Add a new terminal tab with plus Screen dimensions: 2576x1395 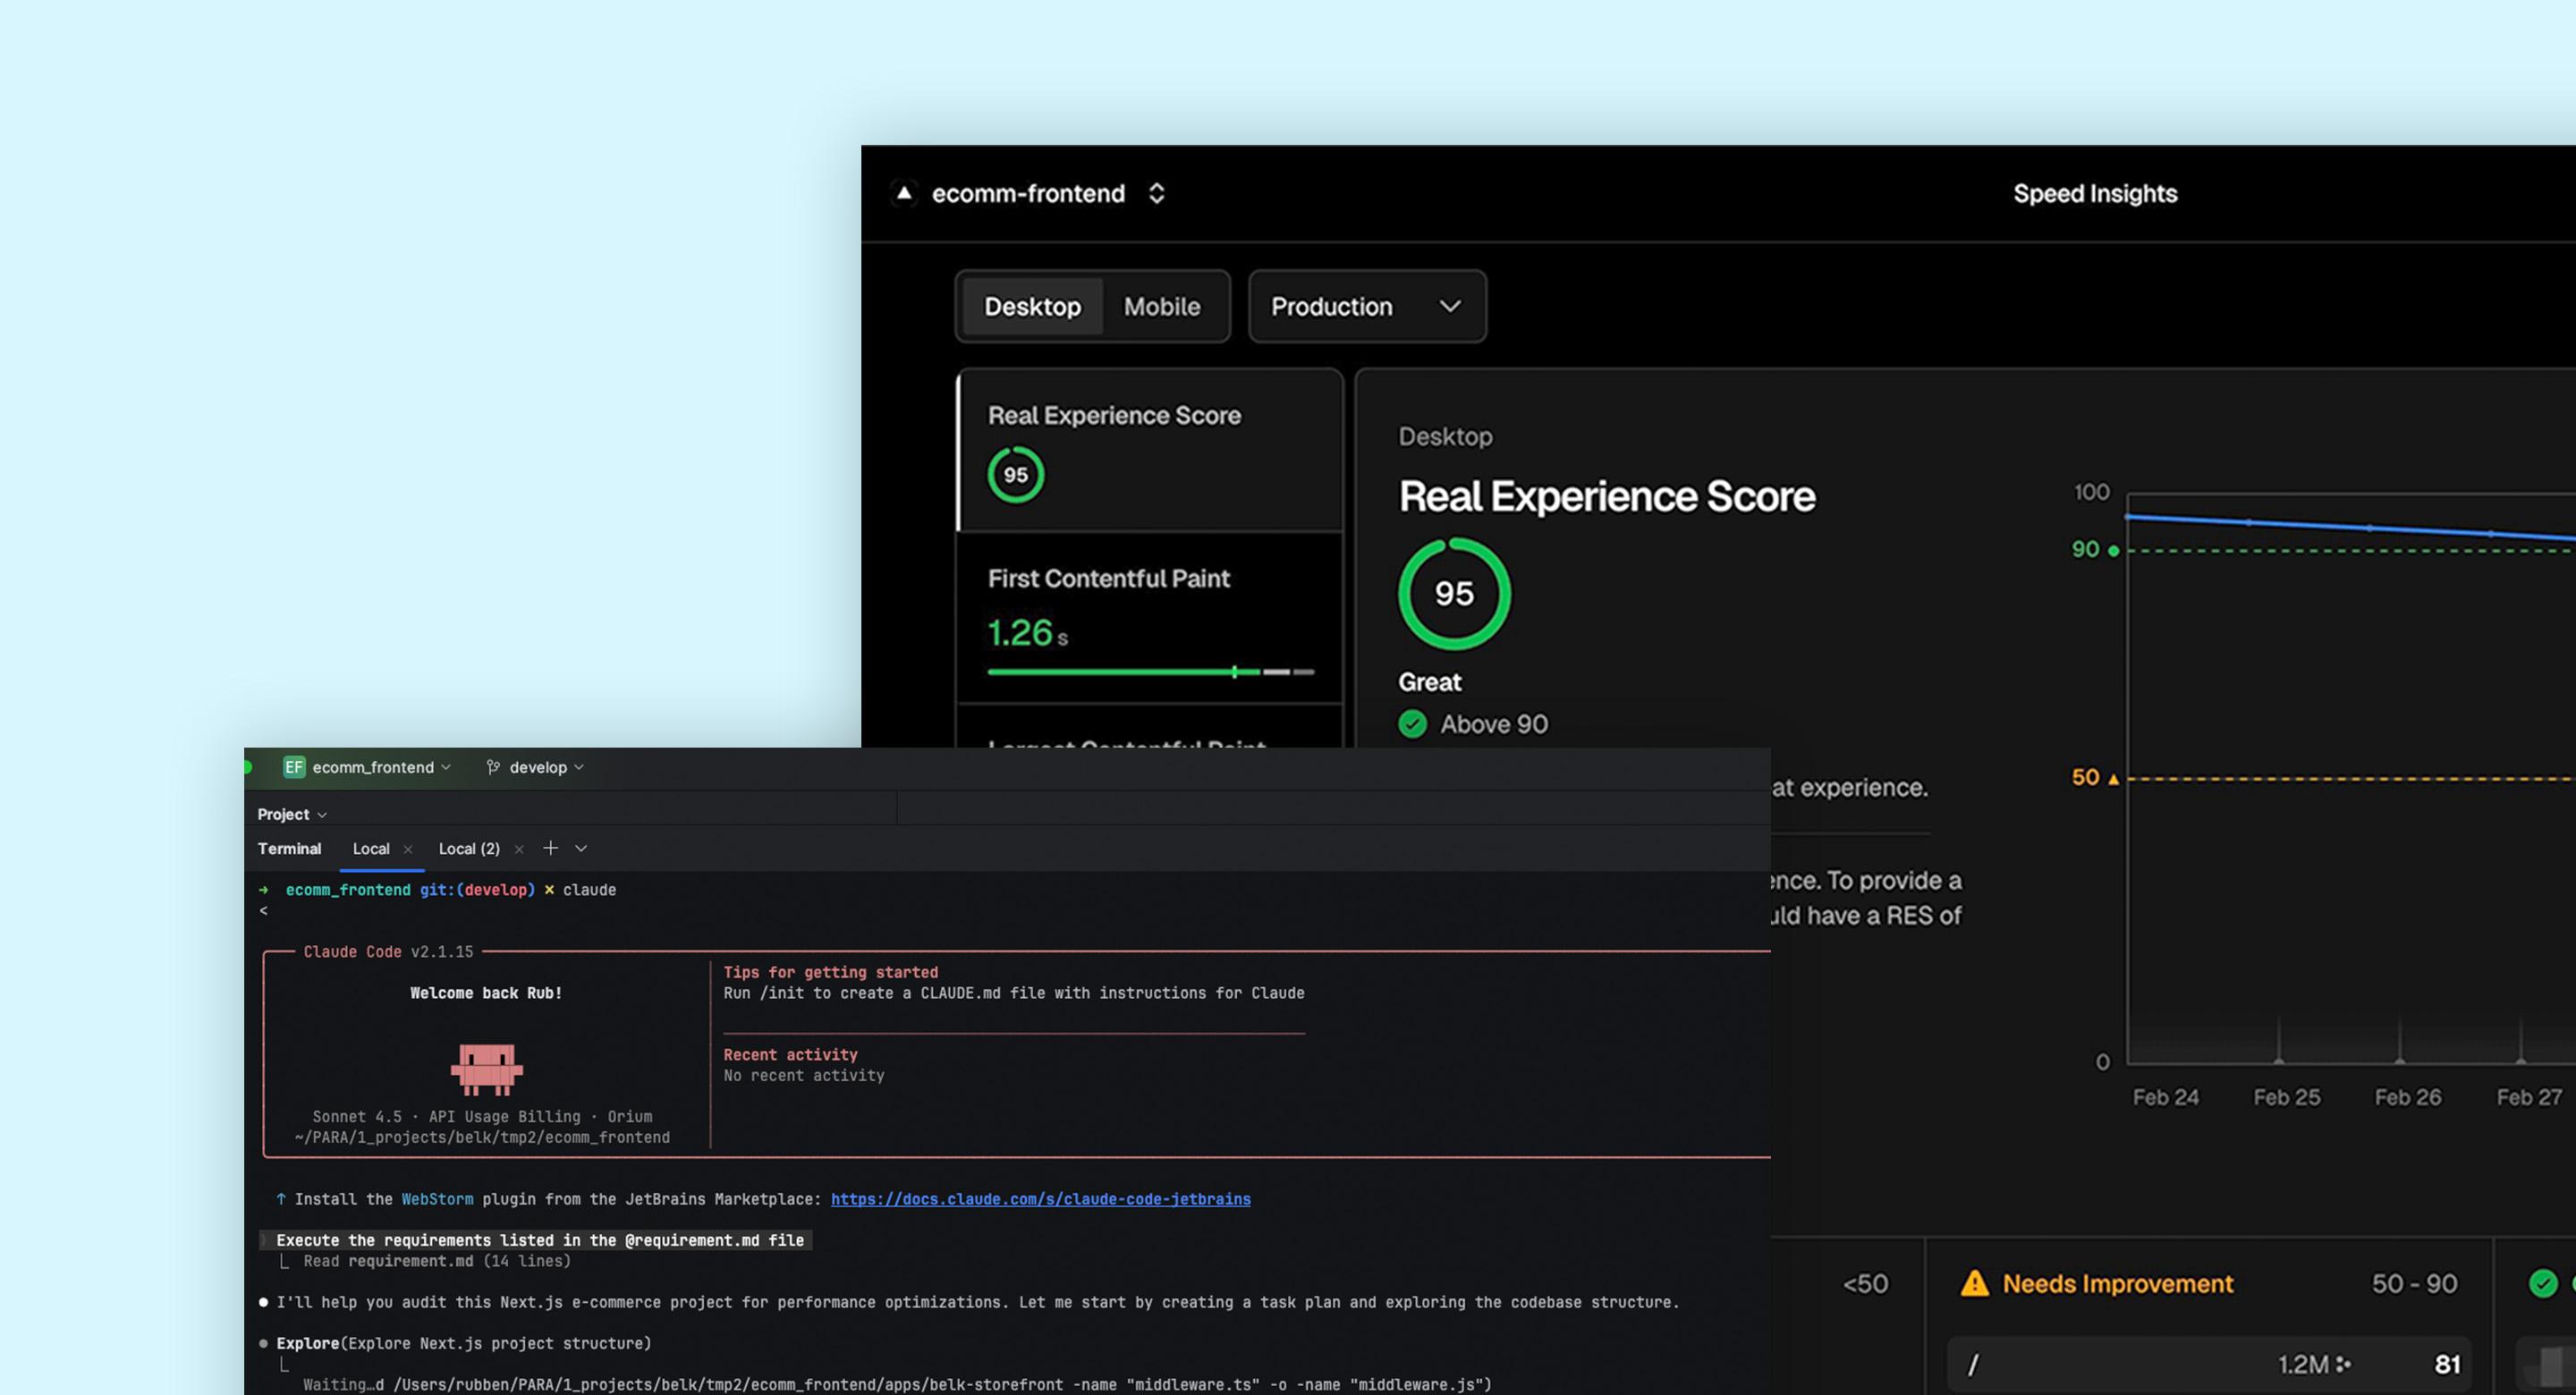[550, 848]
